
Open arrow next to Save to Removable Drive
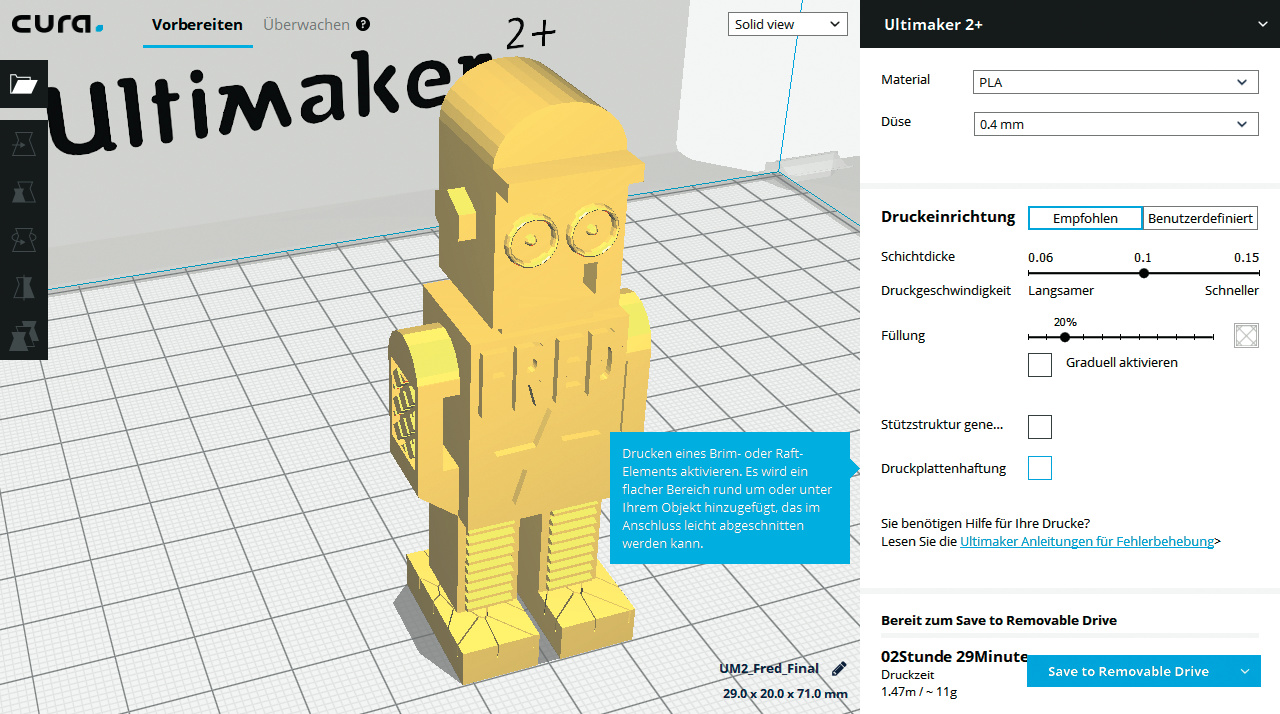[1245, 671]
